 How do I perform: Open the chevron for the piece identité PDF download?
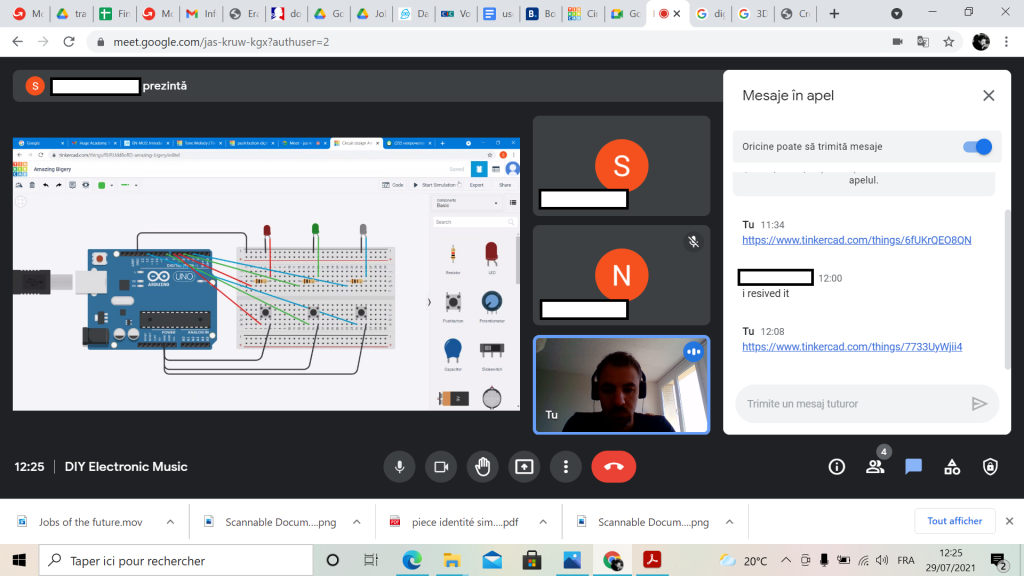[542, 522]
